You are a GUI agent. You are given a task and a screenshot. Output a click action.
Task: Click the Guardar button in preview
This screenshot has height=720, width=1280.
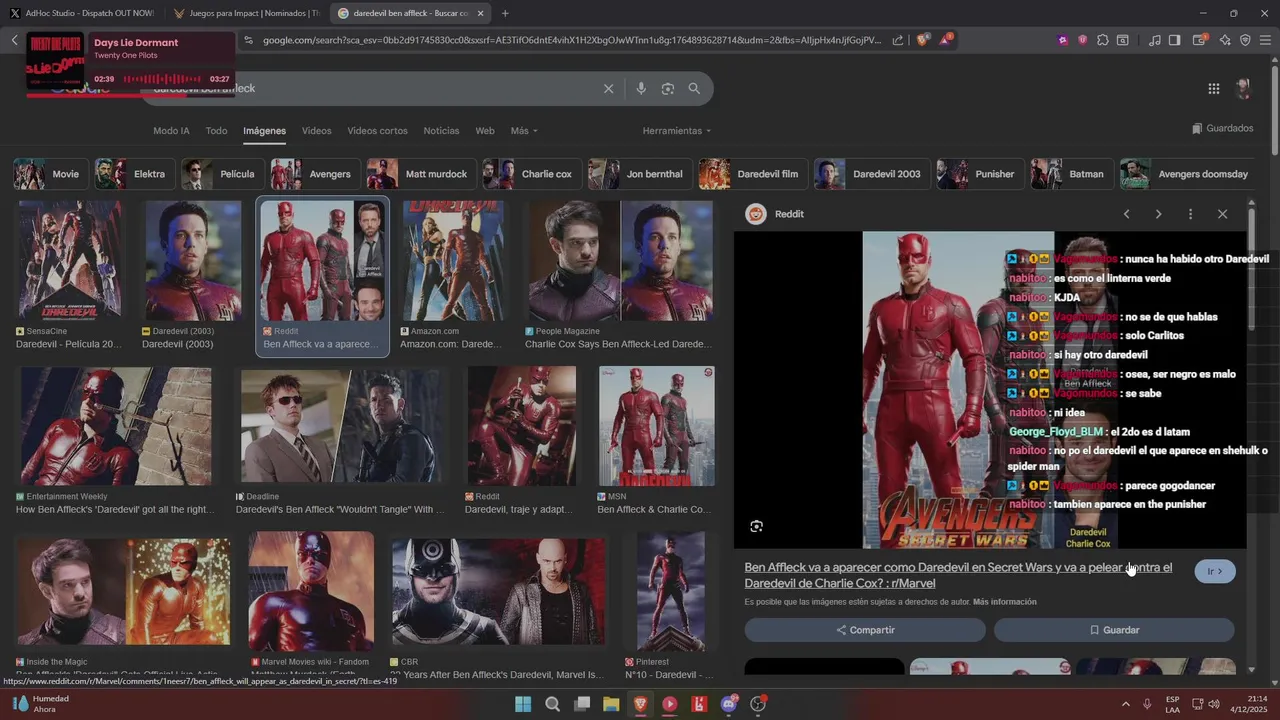pos(1114,630)
